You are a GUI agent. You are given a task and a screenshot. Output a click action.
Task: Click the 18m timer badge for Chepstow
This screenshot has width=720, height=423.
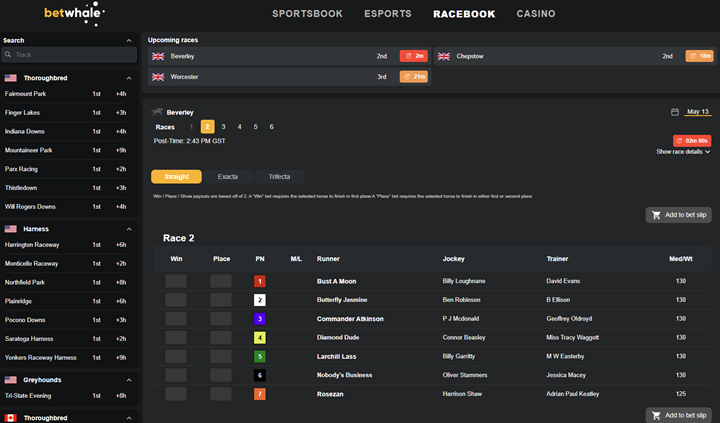[x=700, y=56]
